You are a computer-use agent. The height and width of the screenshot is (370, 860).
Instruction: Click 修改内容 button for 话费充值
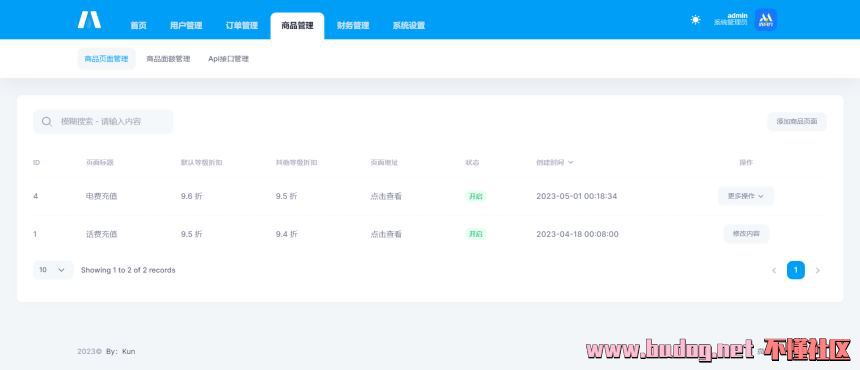(x=746, y=234)
